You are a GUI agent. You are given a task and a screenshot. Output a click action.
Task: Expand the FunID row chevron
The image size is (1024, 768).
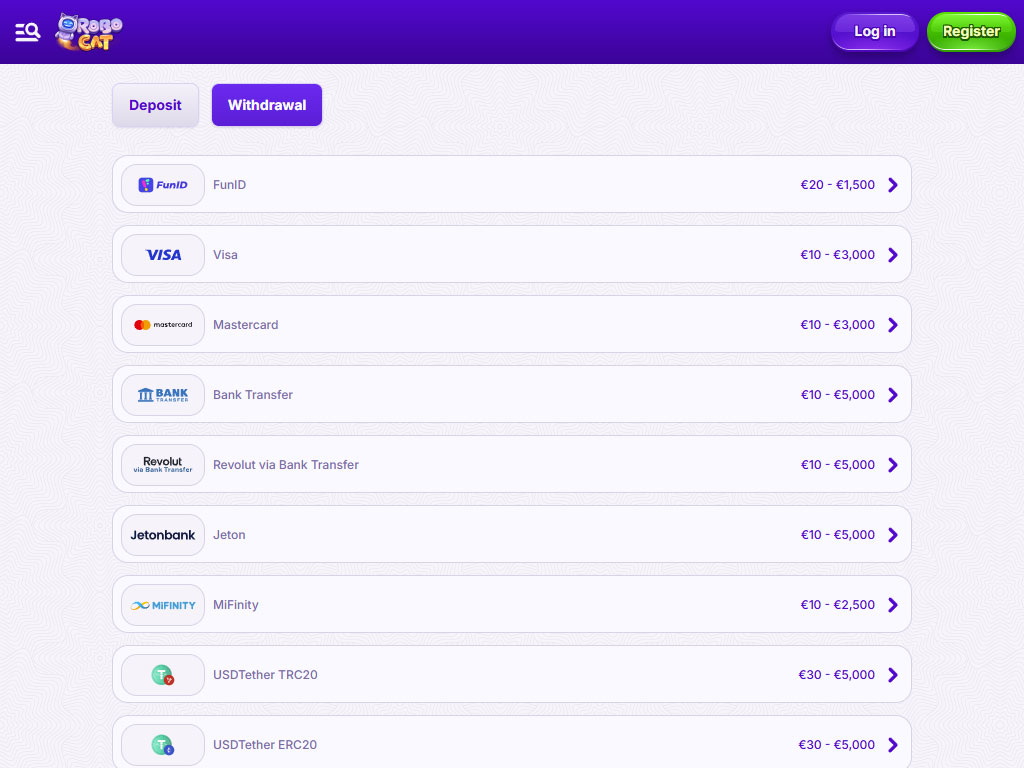893,185
